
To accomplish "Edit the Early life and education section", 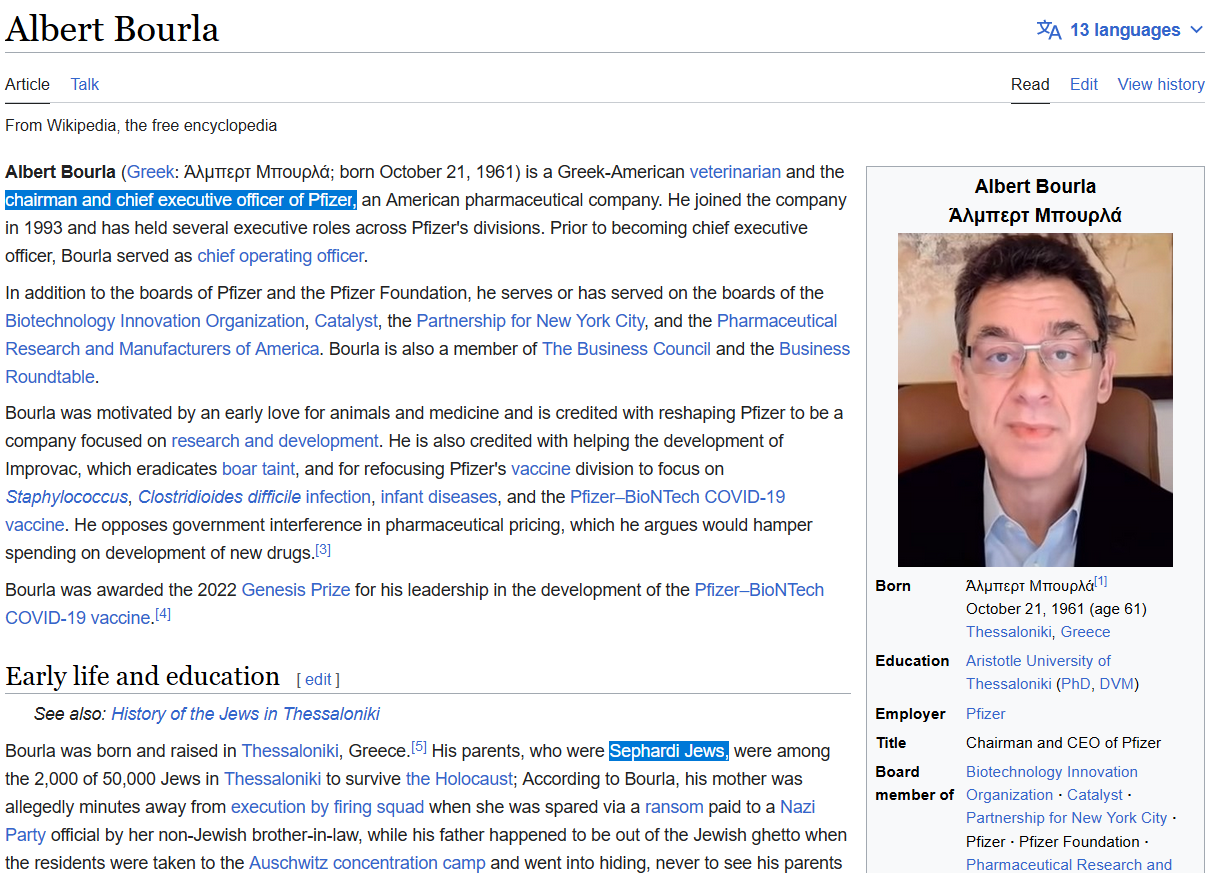I will (318, 679).
